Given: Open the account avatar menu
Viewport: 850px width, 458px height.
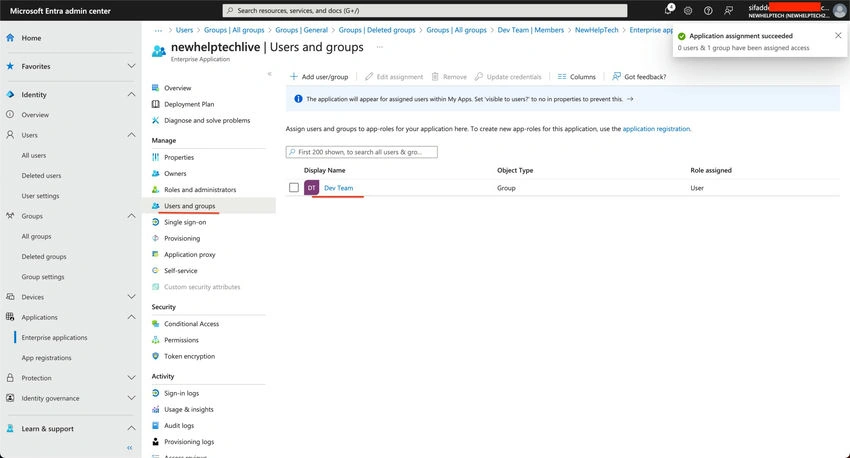Looking at the screenshot, I should [839, 10].
